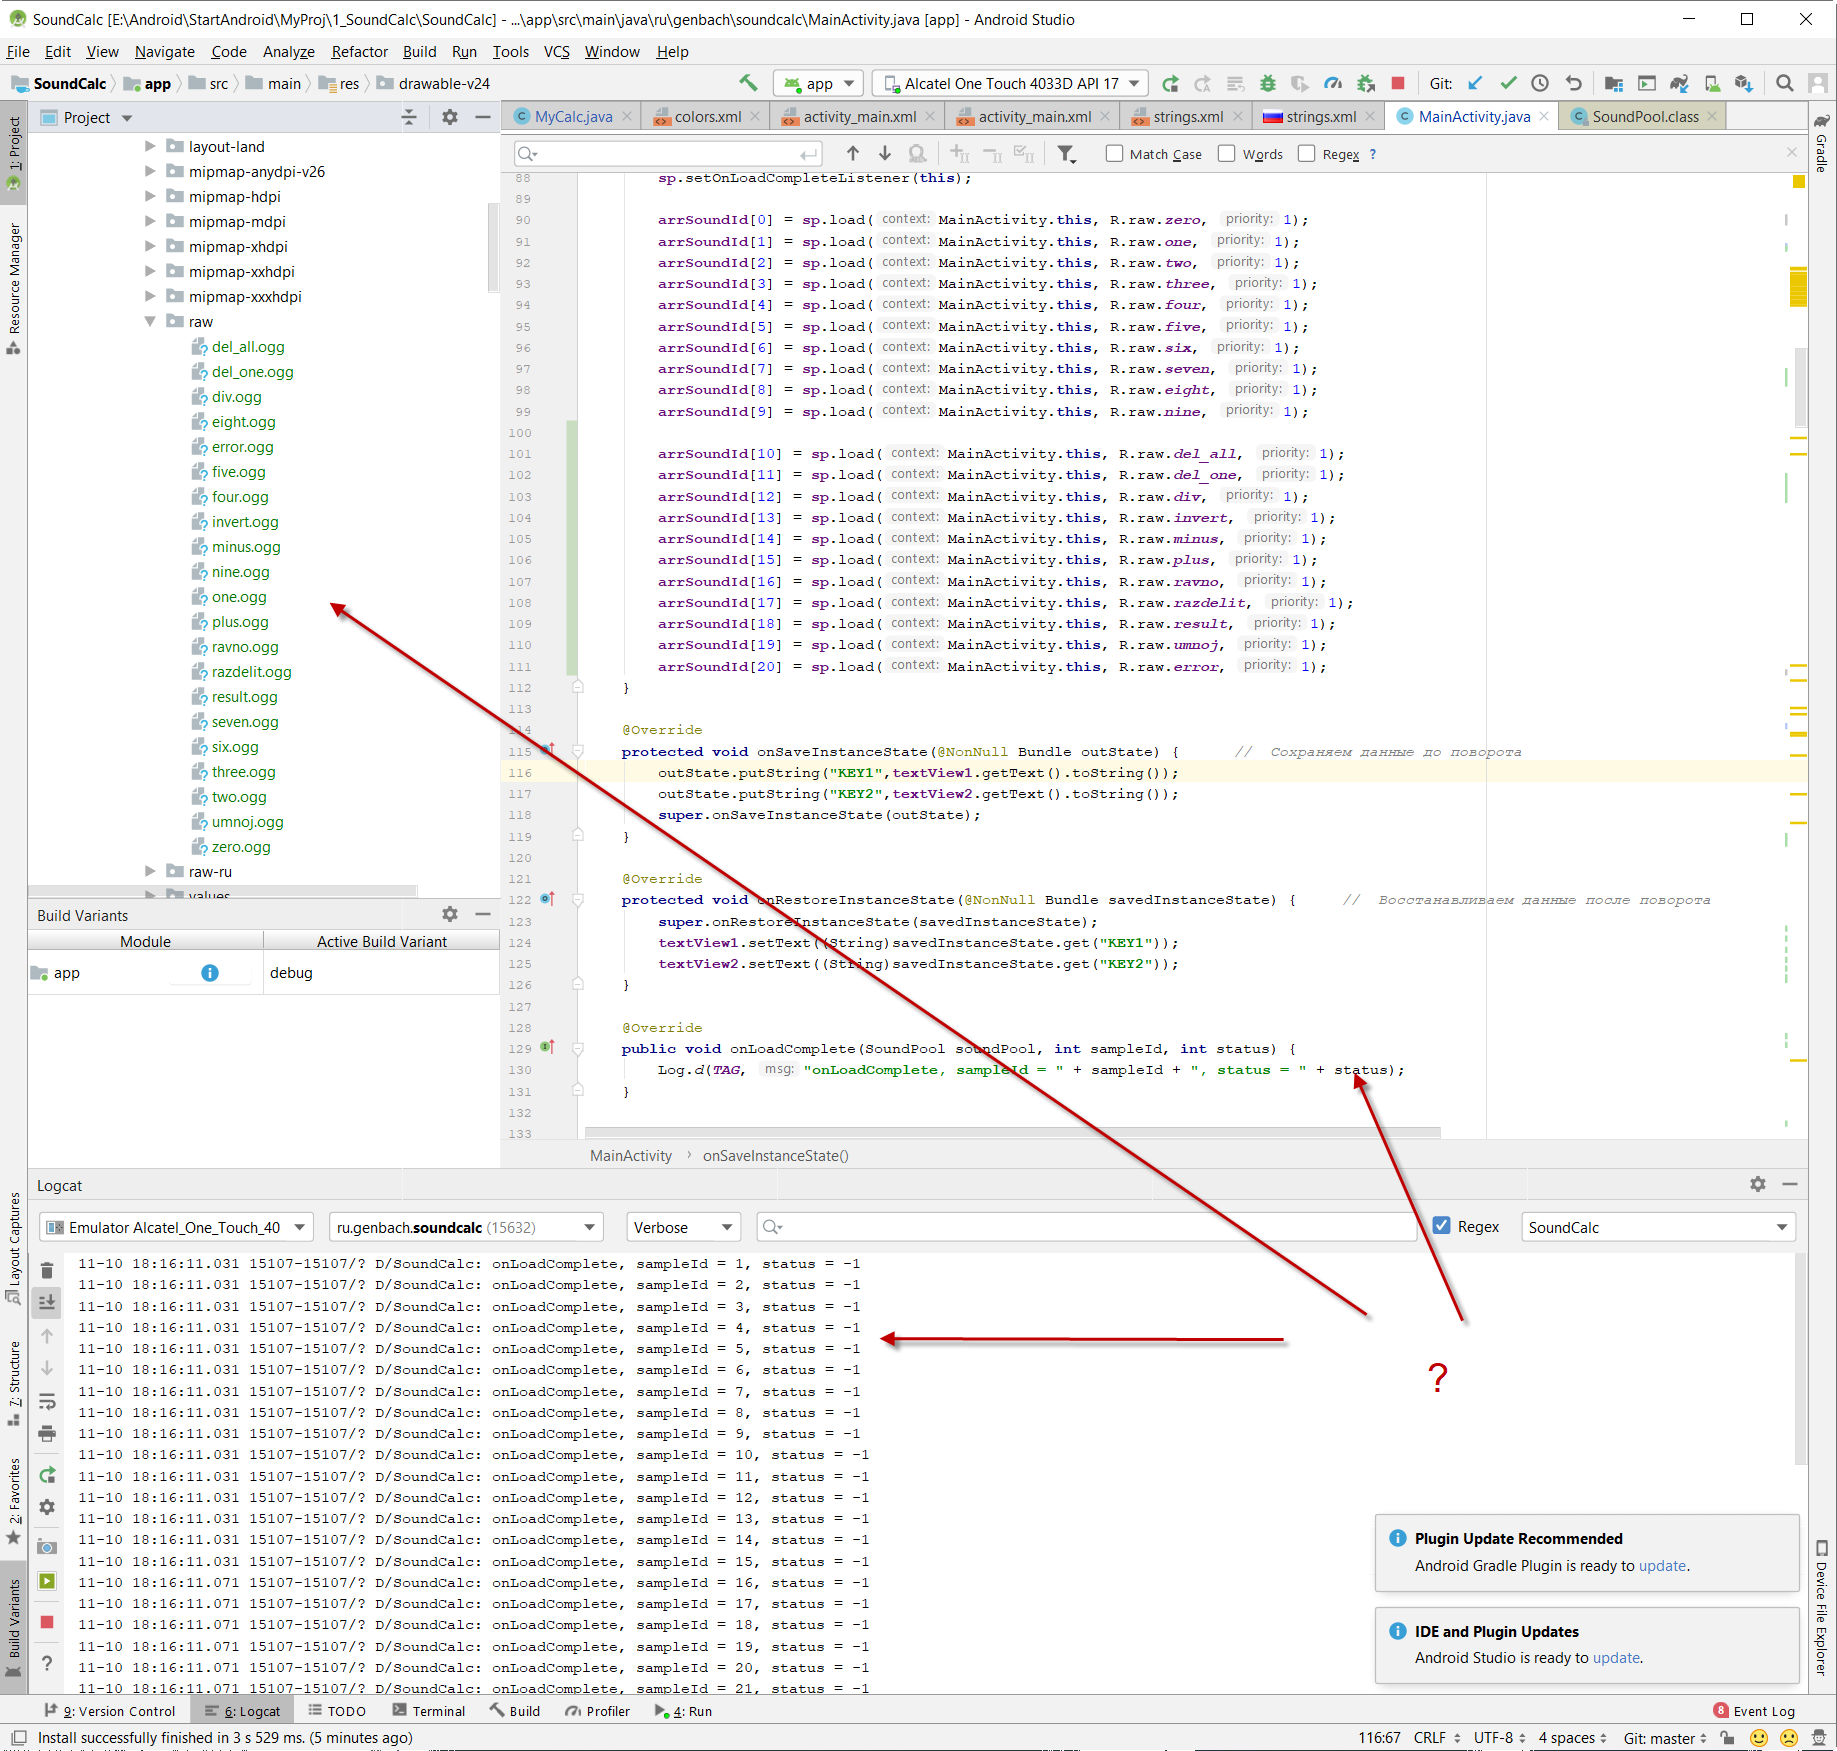
Task: Click the editor find text field
Action: (668, 154)
